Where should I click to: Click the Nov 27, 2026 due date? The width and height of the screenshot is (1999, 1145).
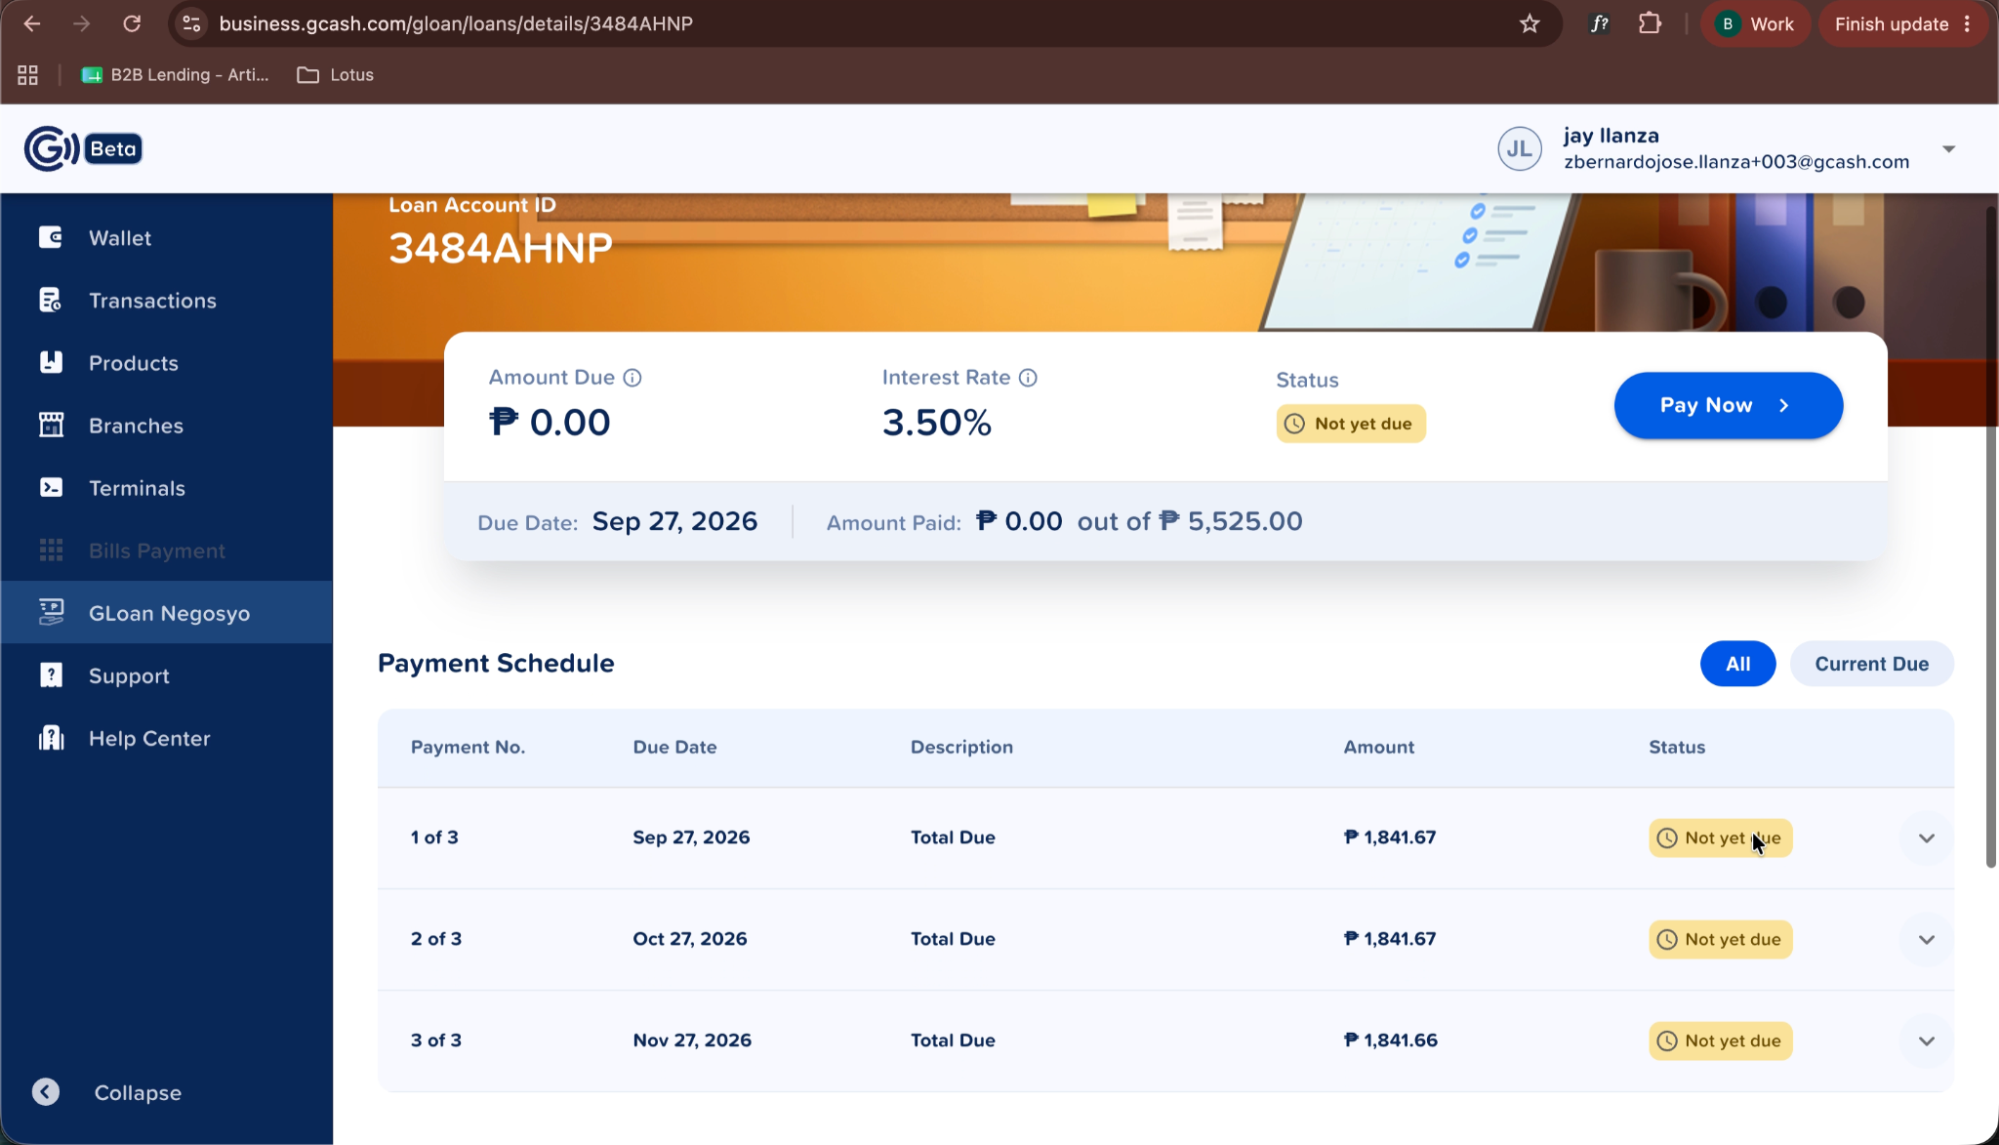tap(692, 1040)
